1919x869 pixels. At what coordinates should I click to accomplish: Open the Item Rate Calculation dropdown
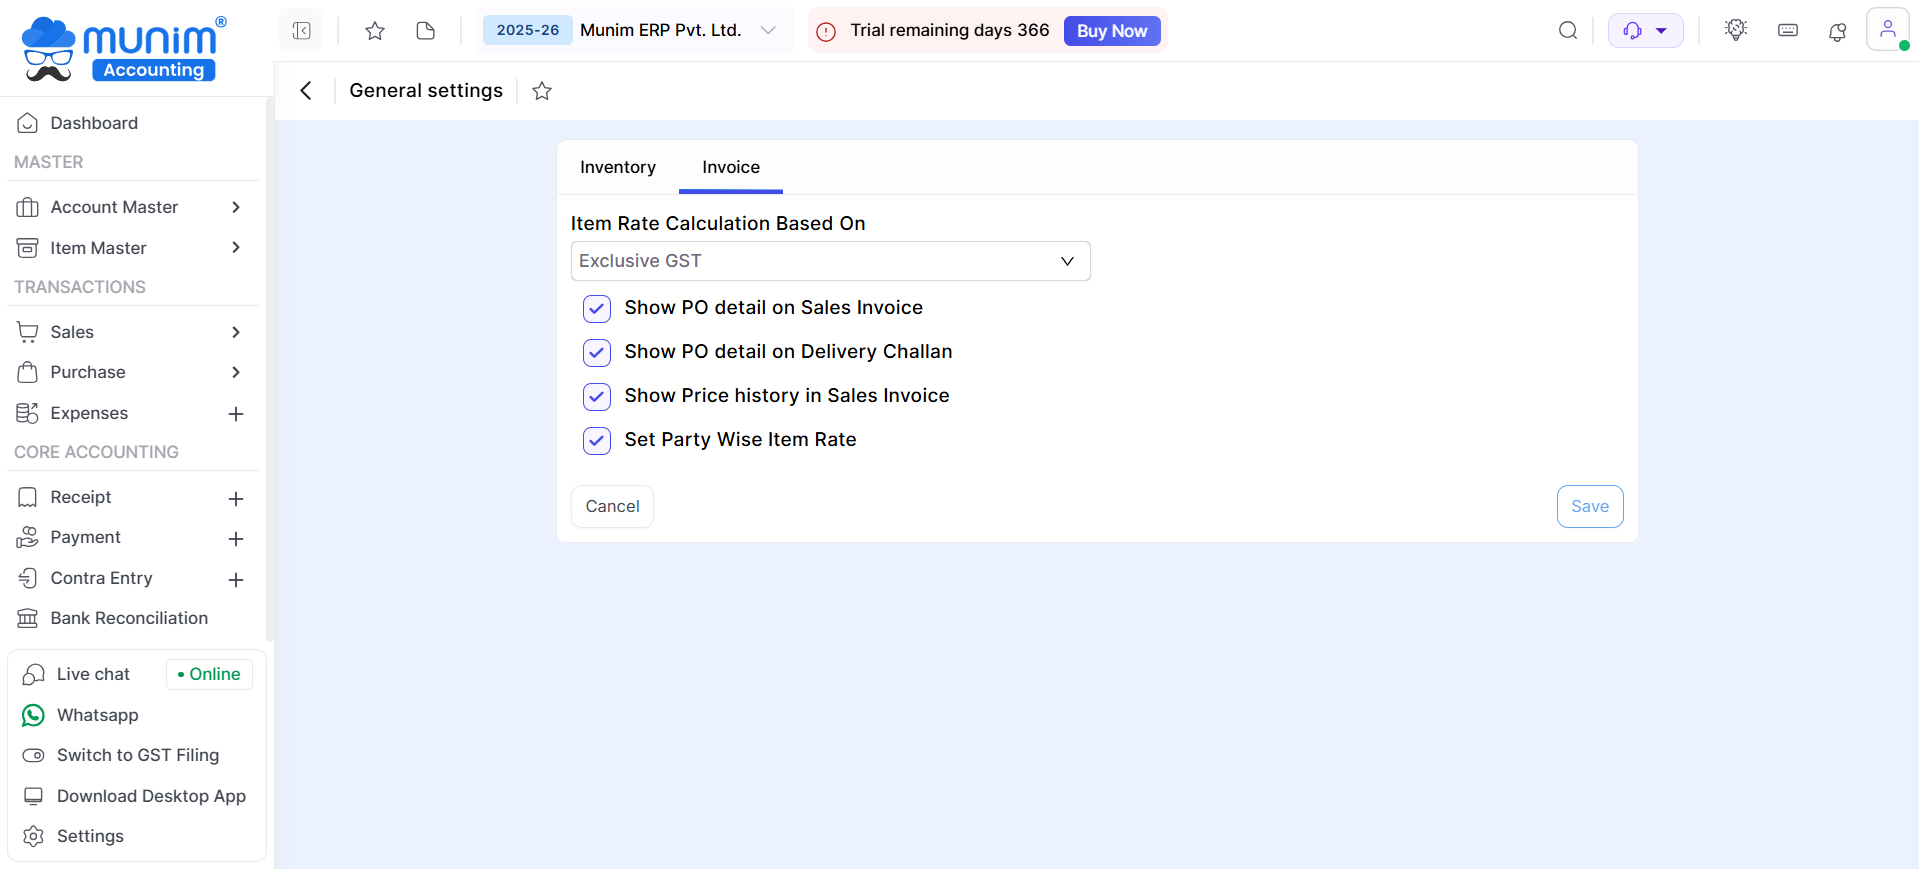[829, 261]
